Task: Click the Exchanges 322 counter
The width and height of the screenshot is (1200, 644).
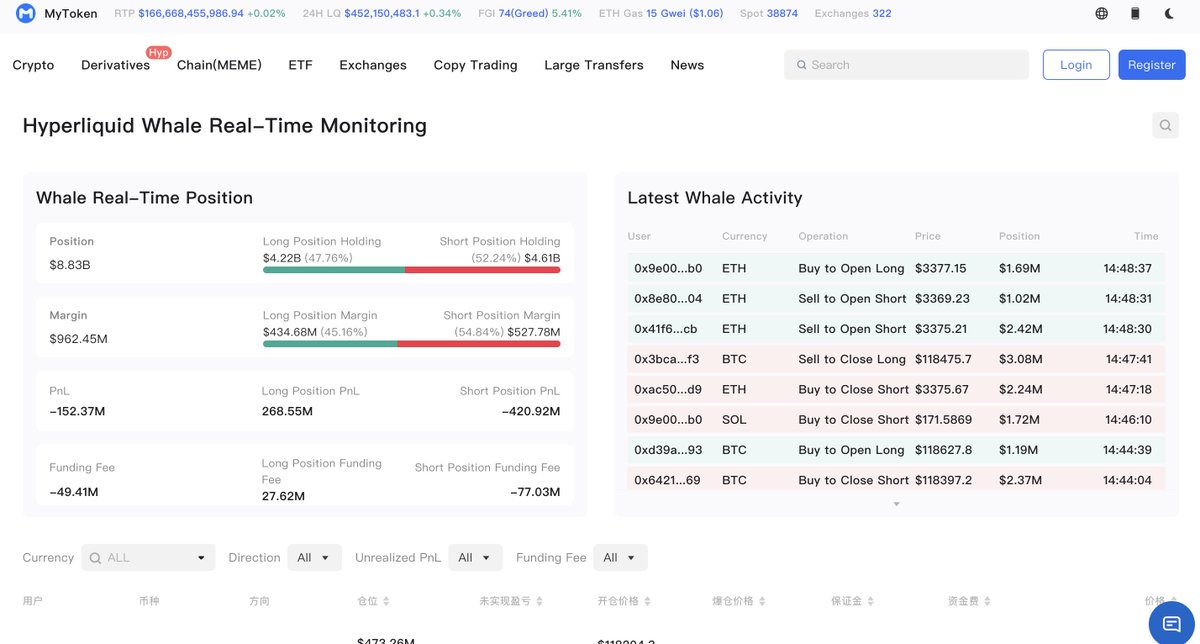Action: point(853,14)
